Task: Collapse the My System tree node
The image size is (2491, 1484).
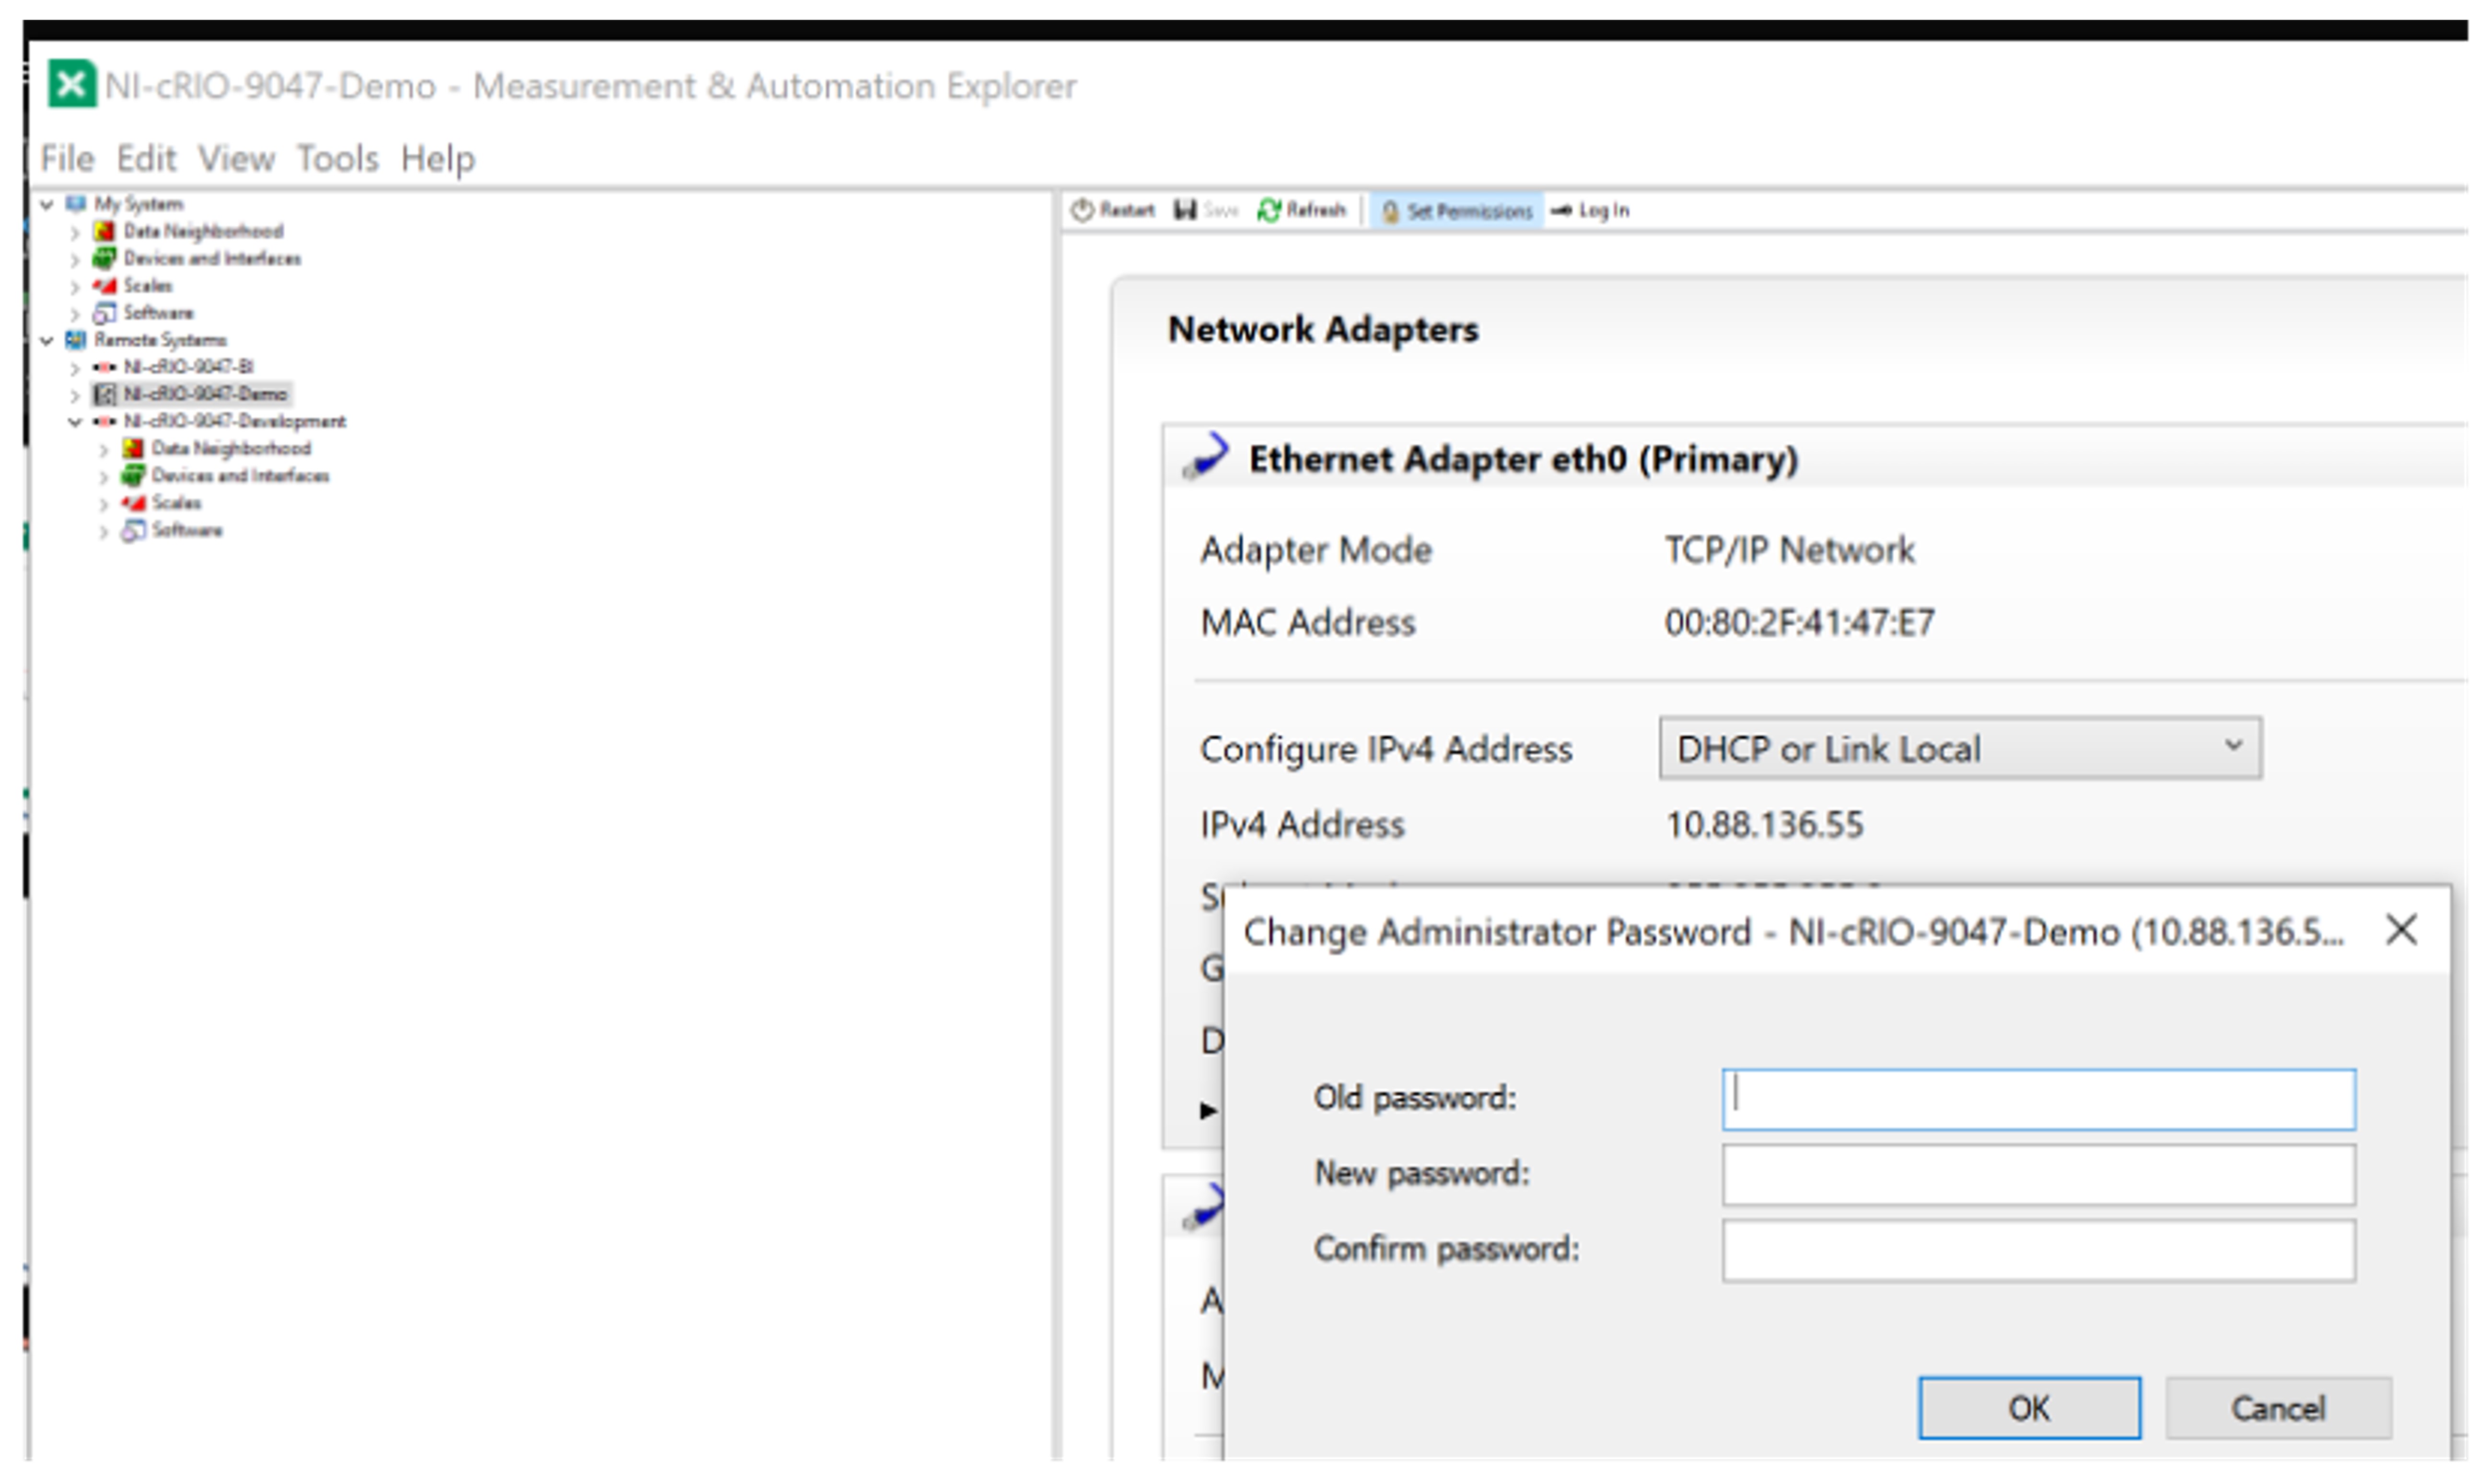Action: [x=46, y=204]
